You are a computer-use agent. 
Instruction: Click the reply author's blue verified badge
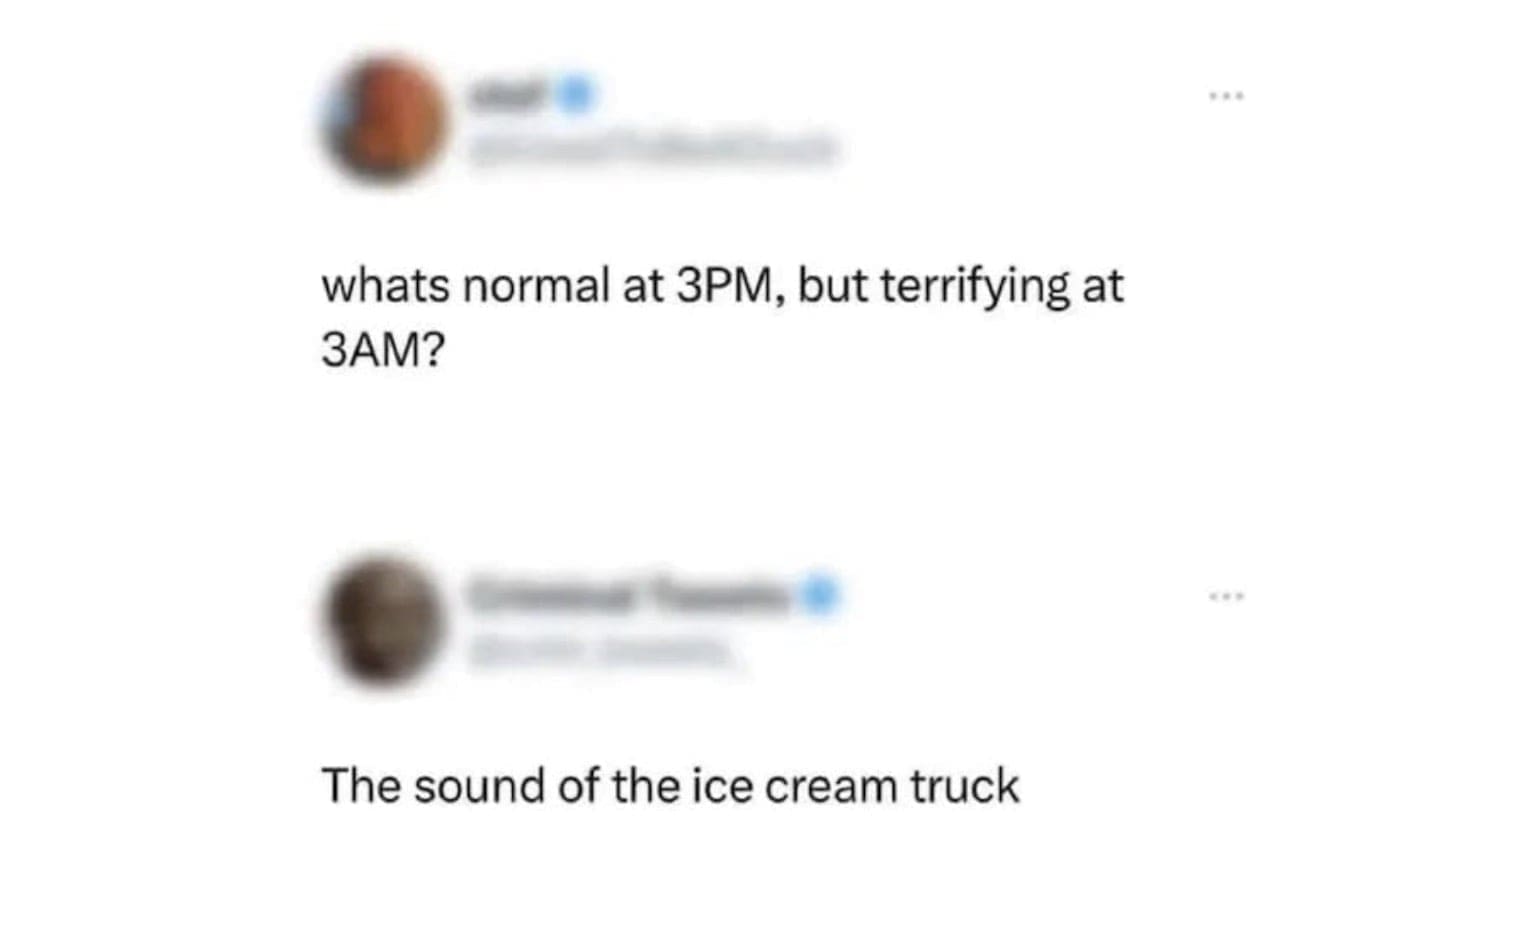(819, 594)
